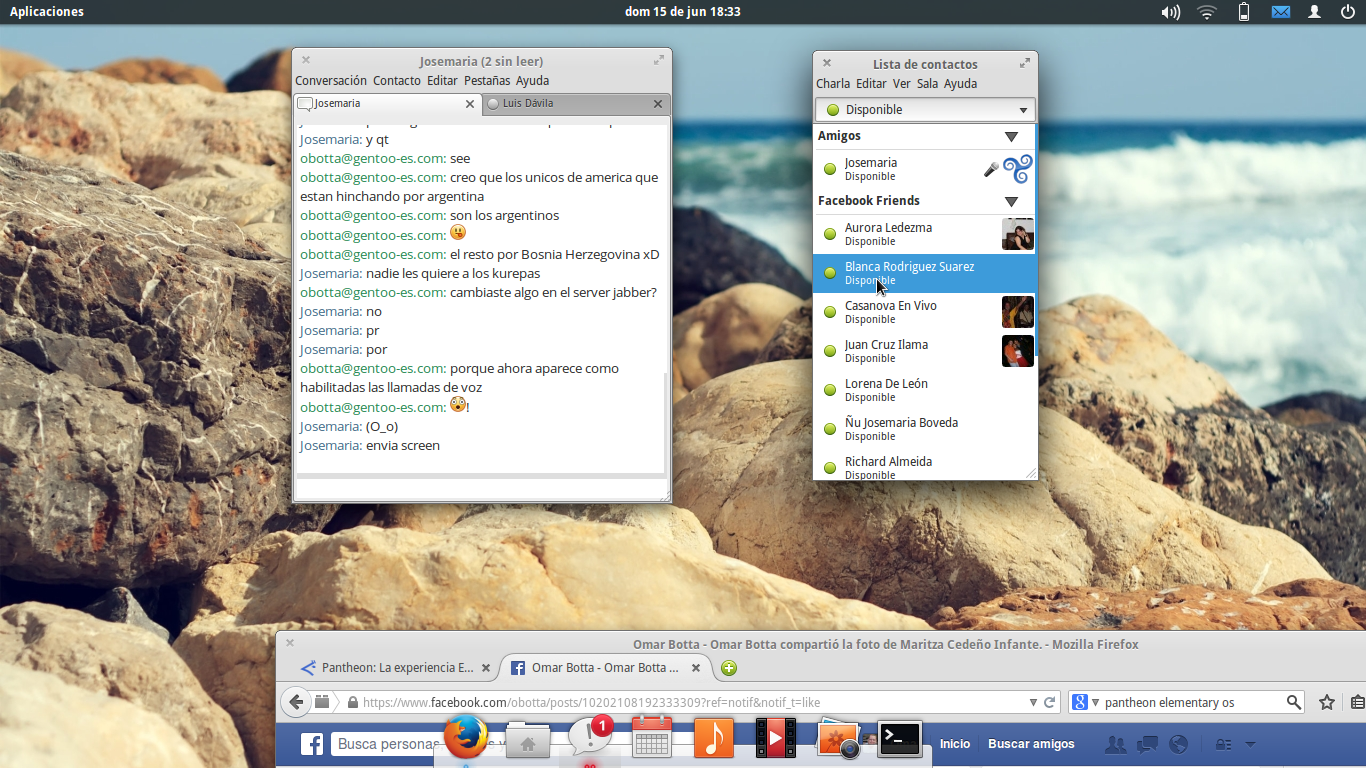Click Josemaria's triskelion avatar in contact list
The height and width of the screenshot is (768, 1366).
1018,169
